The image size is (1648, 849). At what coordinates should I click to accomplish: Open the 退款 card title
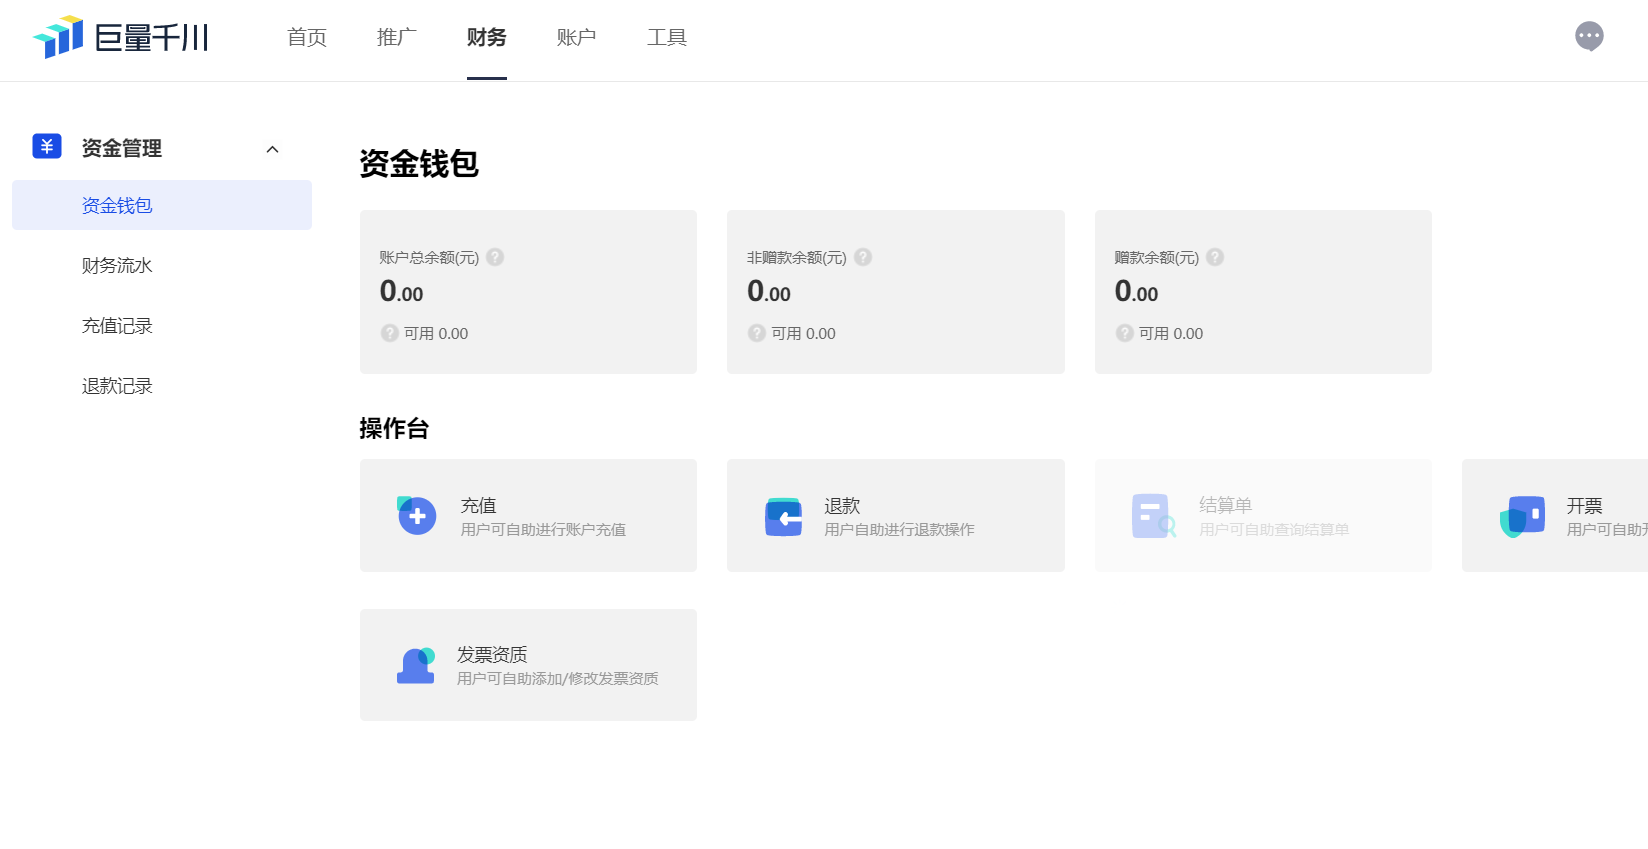842,506
